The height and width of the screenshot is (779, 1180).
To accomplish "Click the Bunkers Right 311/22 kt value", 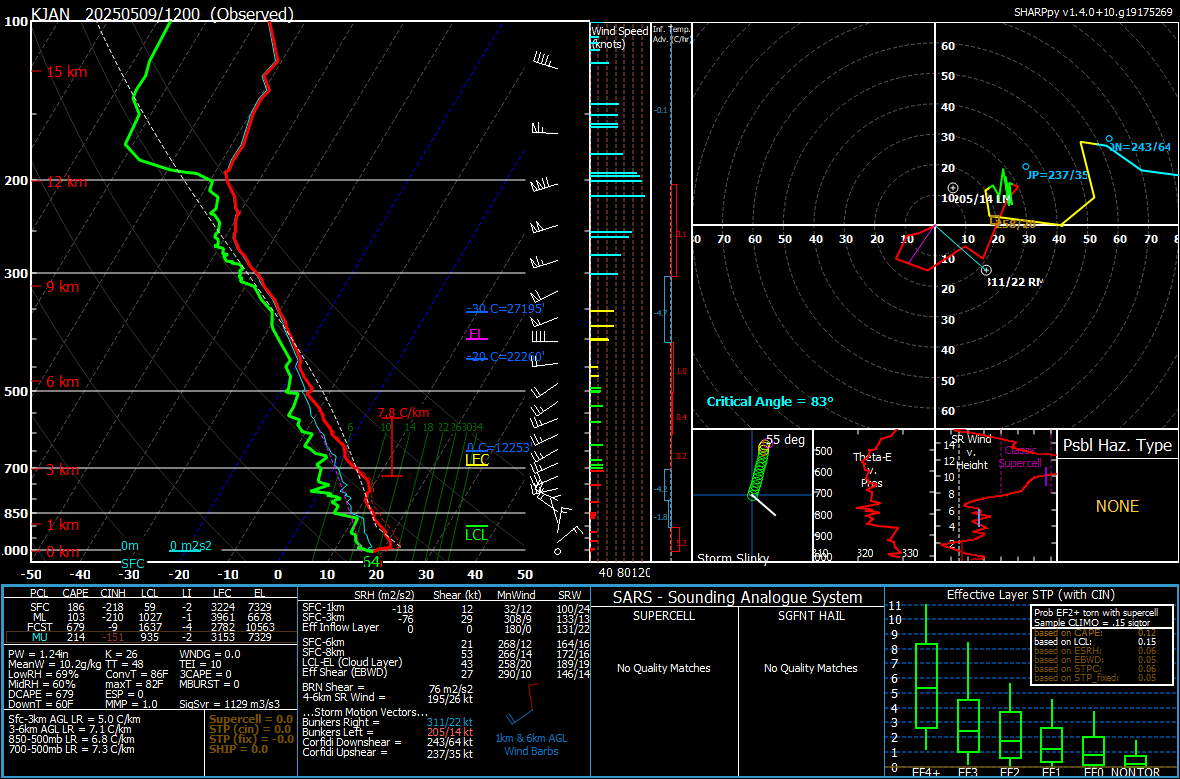I will (x=449, y=722).
